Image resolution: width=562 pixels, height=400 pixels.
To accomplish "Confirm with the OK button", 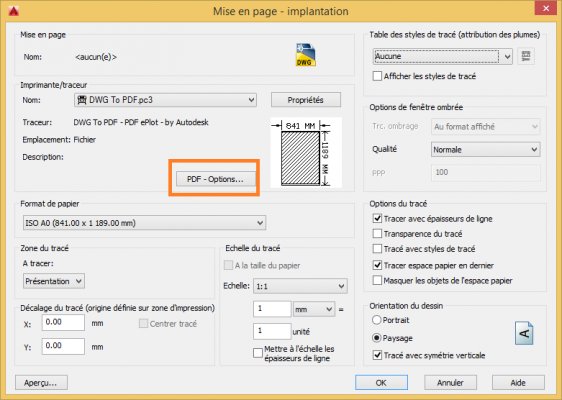I will click(381, 383).
